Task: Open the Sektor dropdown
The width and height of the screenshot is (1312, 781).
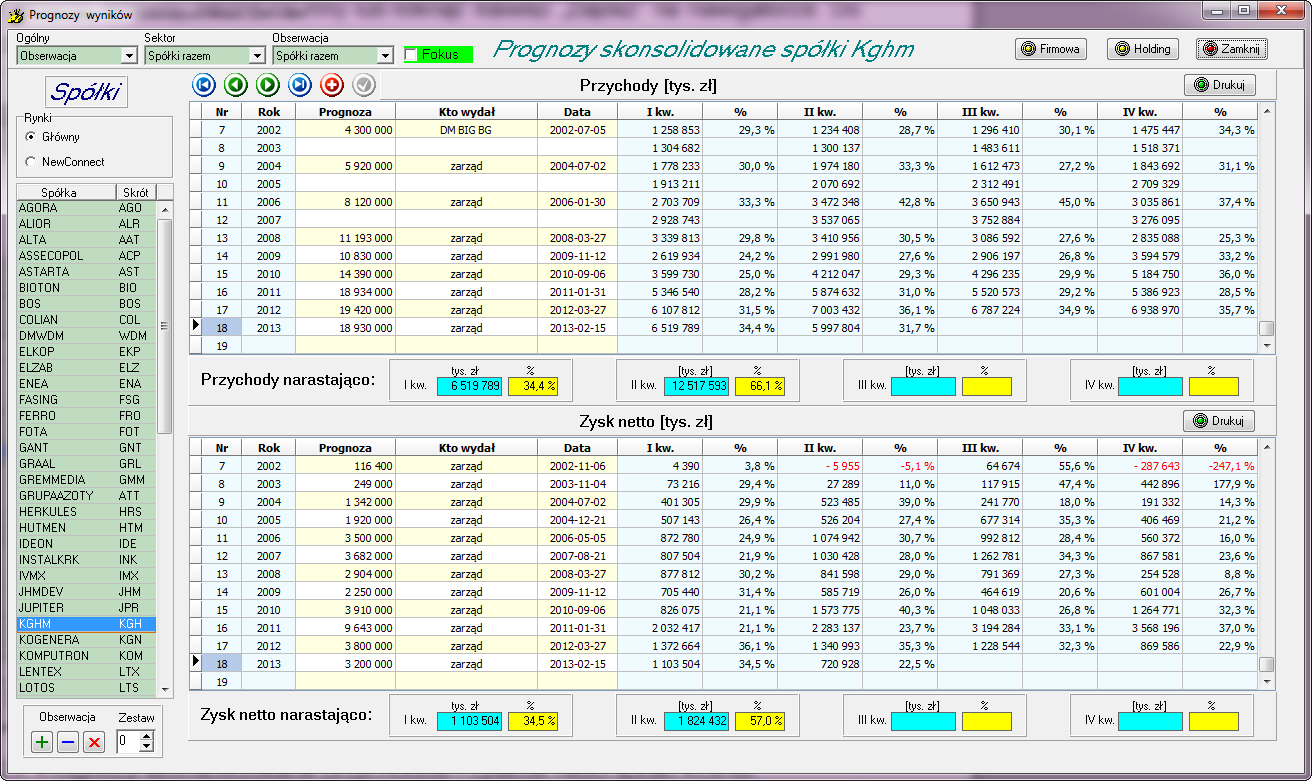Action: point(256,56)
